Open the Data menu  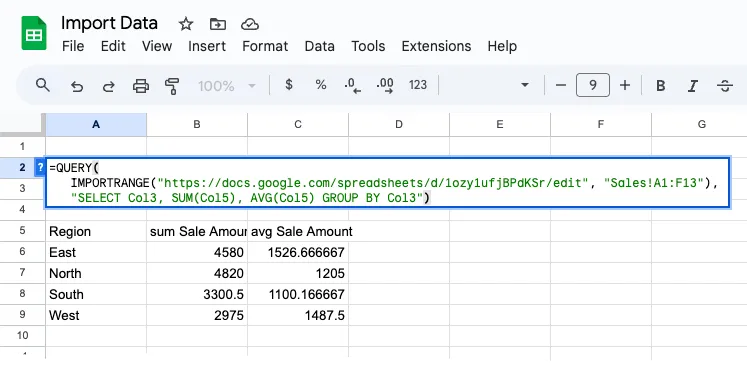tap(319, 46)
